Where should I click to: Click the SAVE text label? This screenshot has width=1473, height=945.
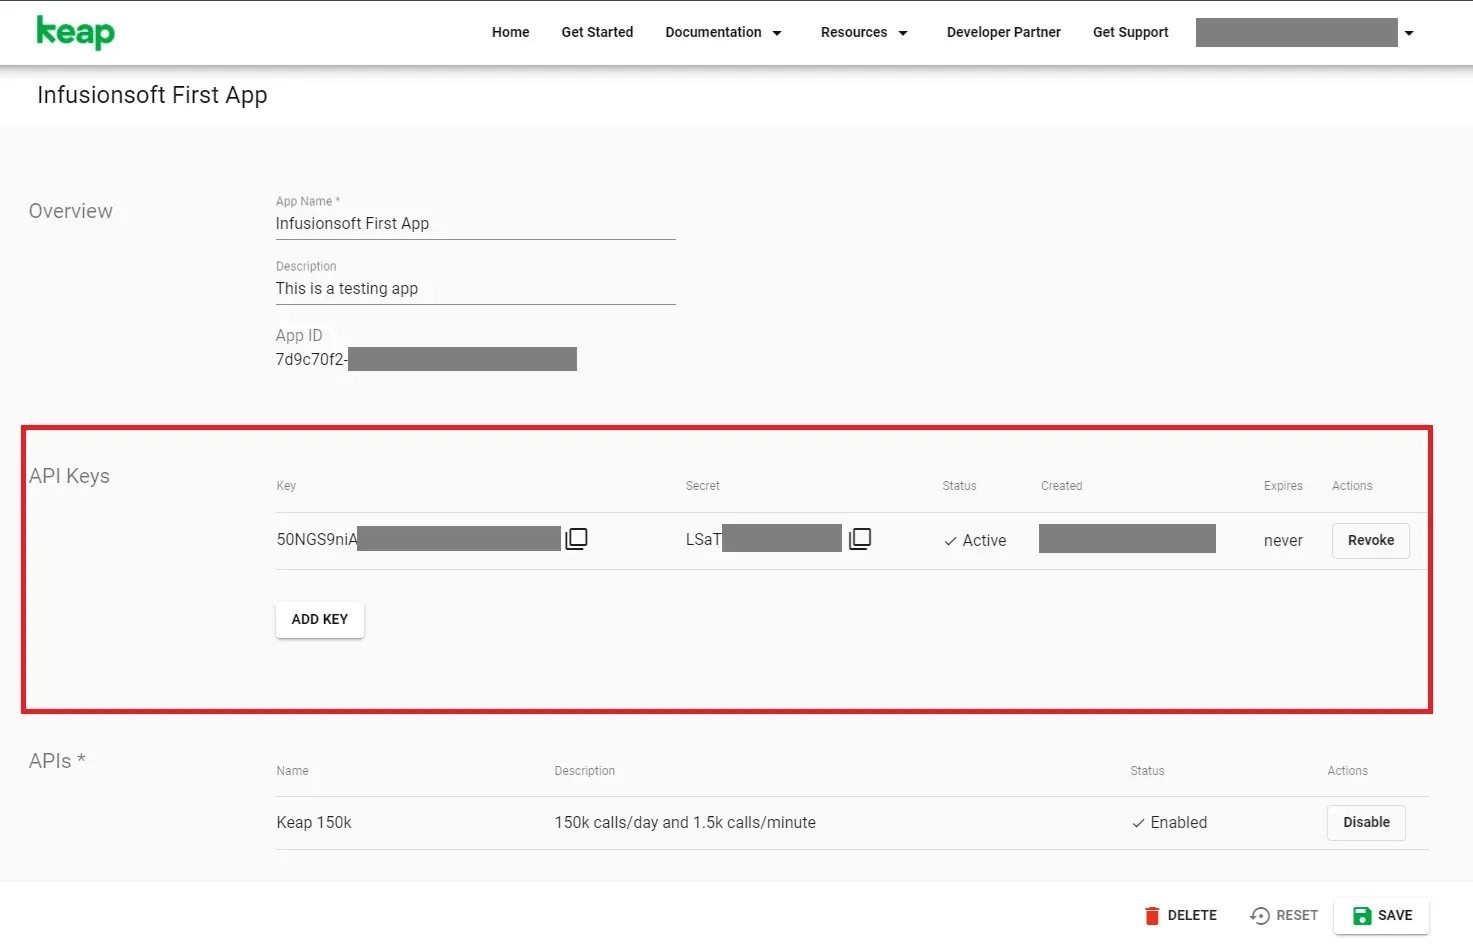[1395, 915]
